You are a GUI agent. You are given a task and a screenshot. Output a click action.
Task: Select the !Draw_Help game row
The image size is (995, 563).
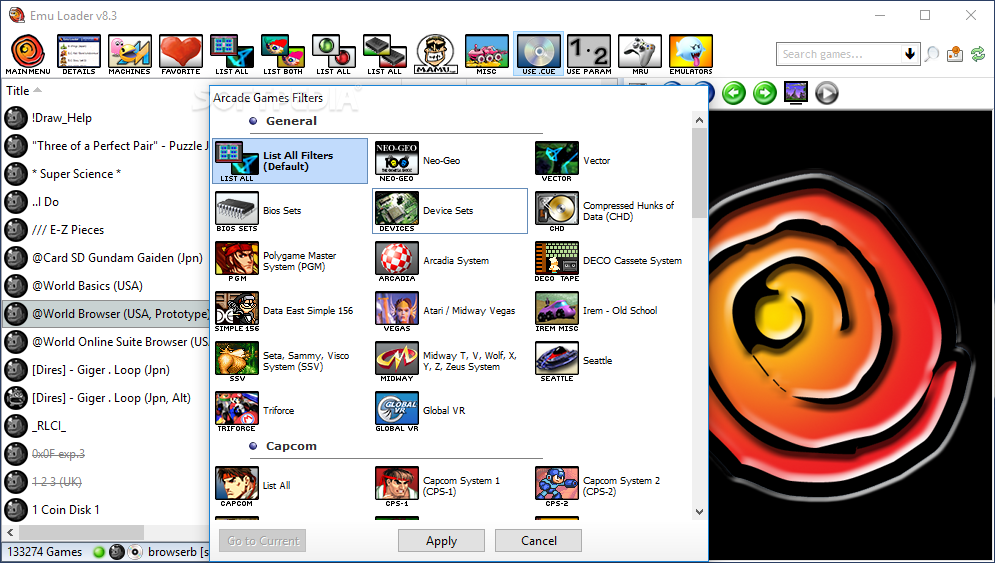pyautogui.click(x=105, y=118)
